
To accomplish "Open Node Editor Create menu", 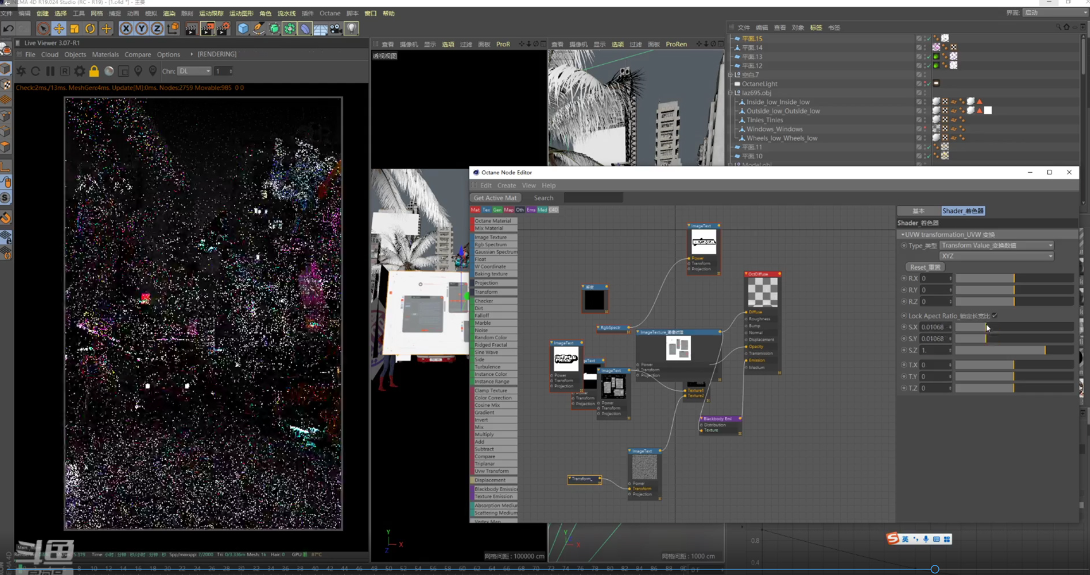I will click(507, 186).
